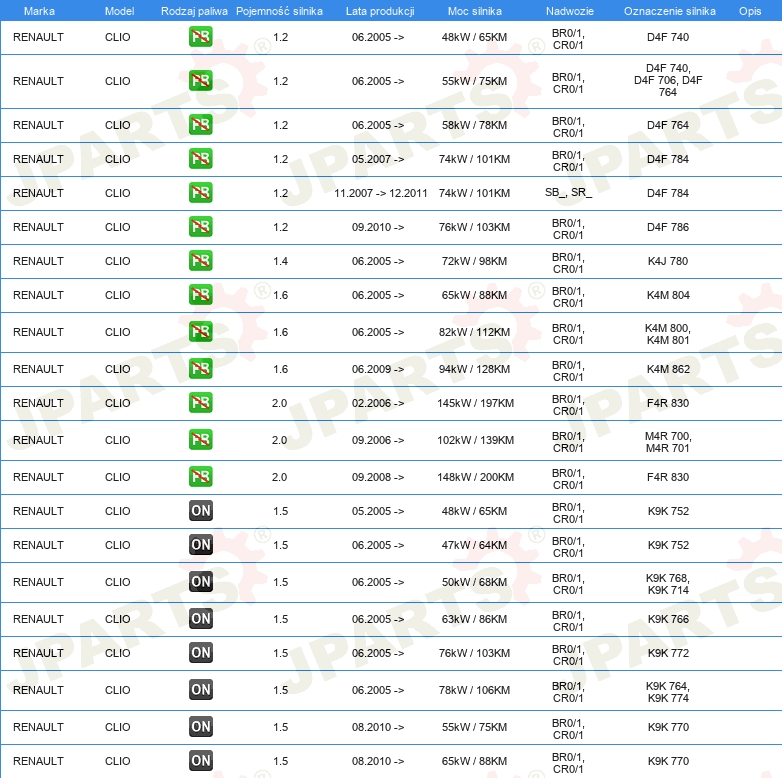Click the diesel ON icon in the 47kW / 64KM row
This screenshot has height=778, width=782.
click(x=201, y=545)
